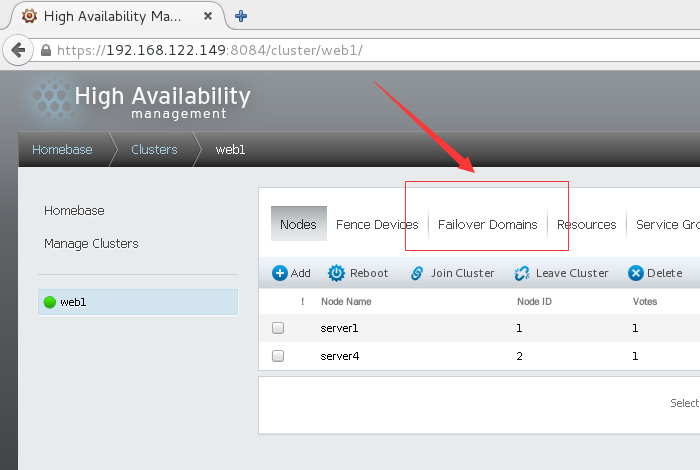Tick the checkbox for server4
The width and height of the screenshot is (700, 470).
pyautogui.click(x=278, y=355)
